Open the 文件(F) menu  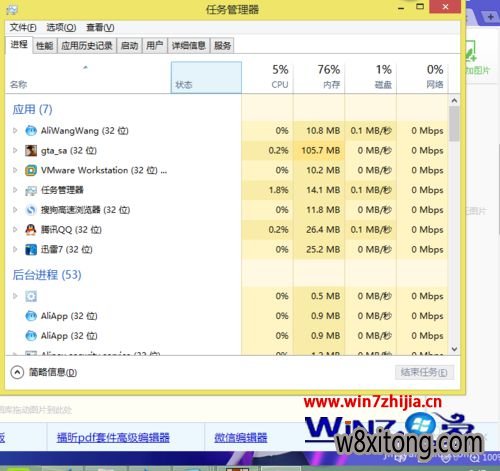tap(23, 27)
